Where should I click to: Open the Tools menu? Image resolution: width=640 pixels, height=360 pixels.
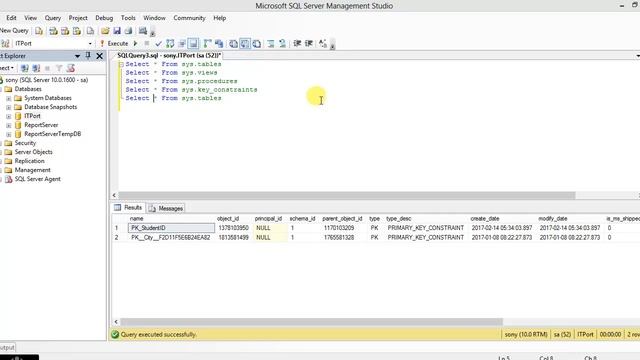click(x=128, y=18)
